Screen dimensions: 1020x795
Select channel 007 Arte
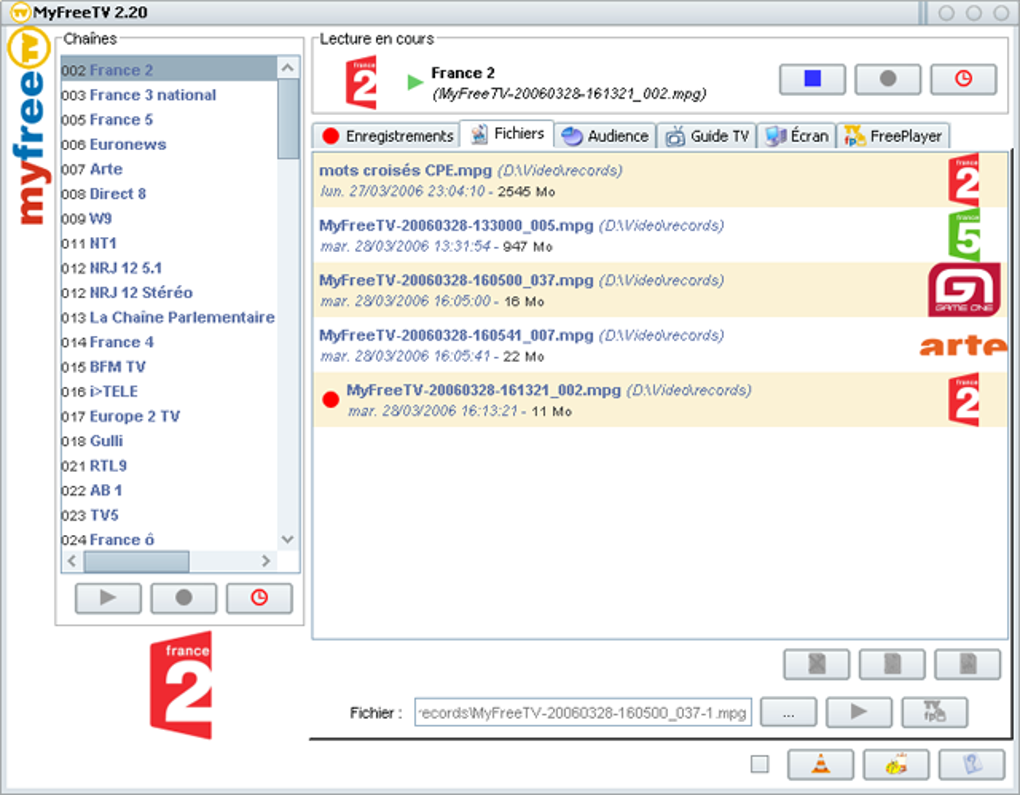coord(169,169)
